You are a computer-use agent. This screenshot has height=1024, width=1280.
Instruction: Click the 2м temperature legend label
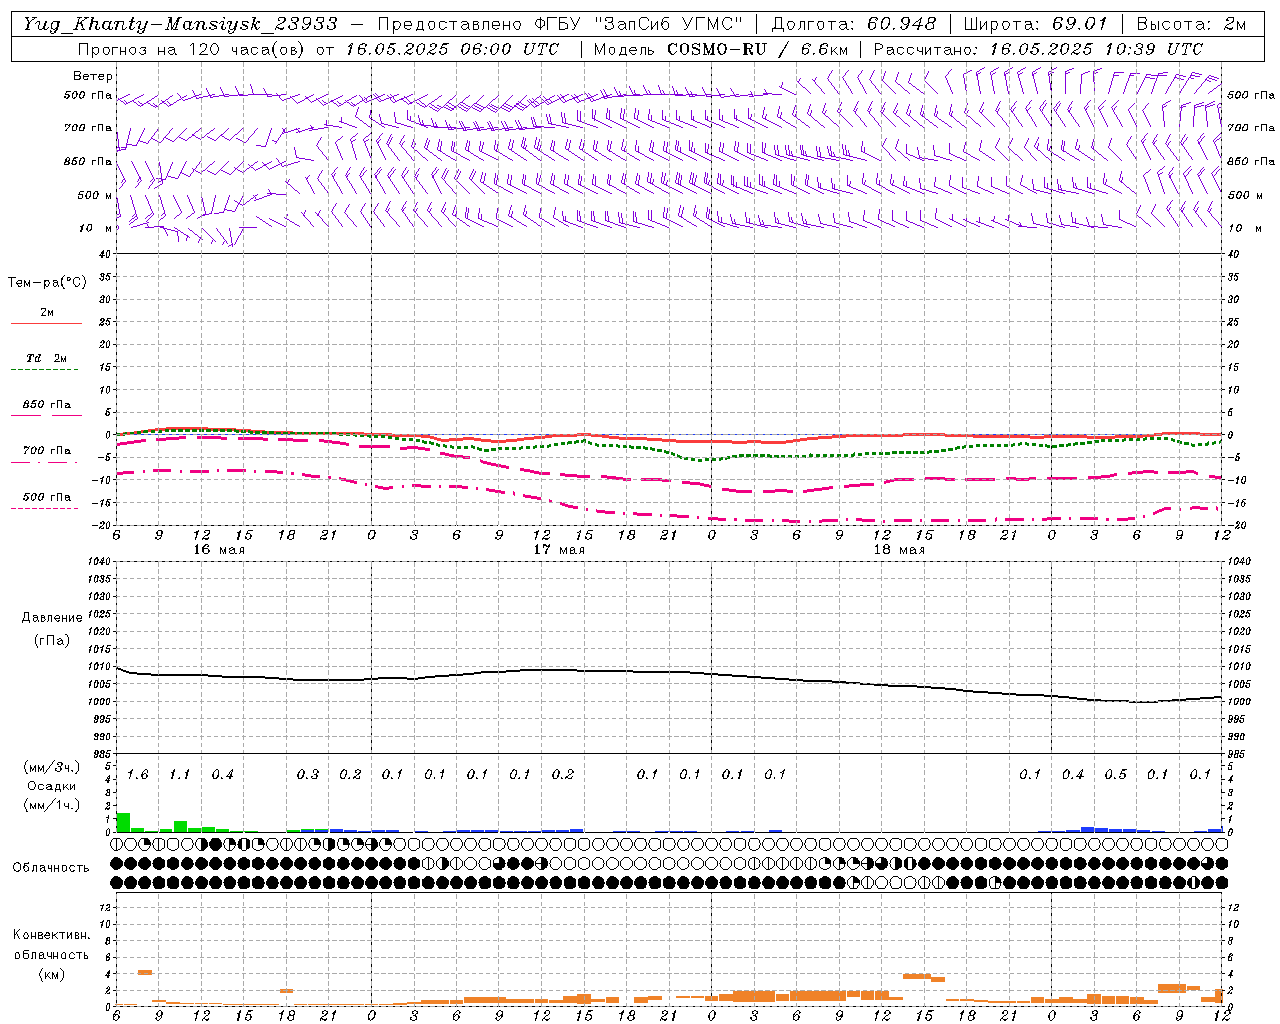pos(47,312)
